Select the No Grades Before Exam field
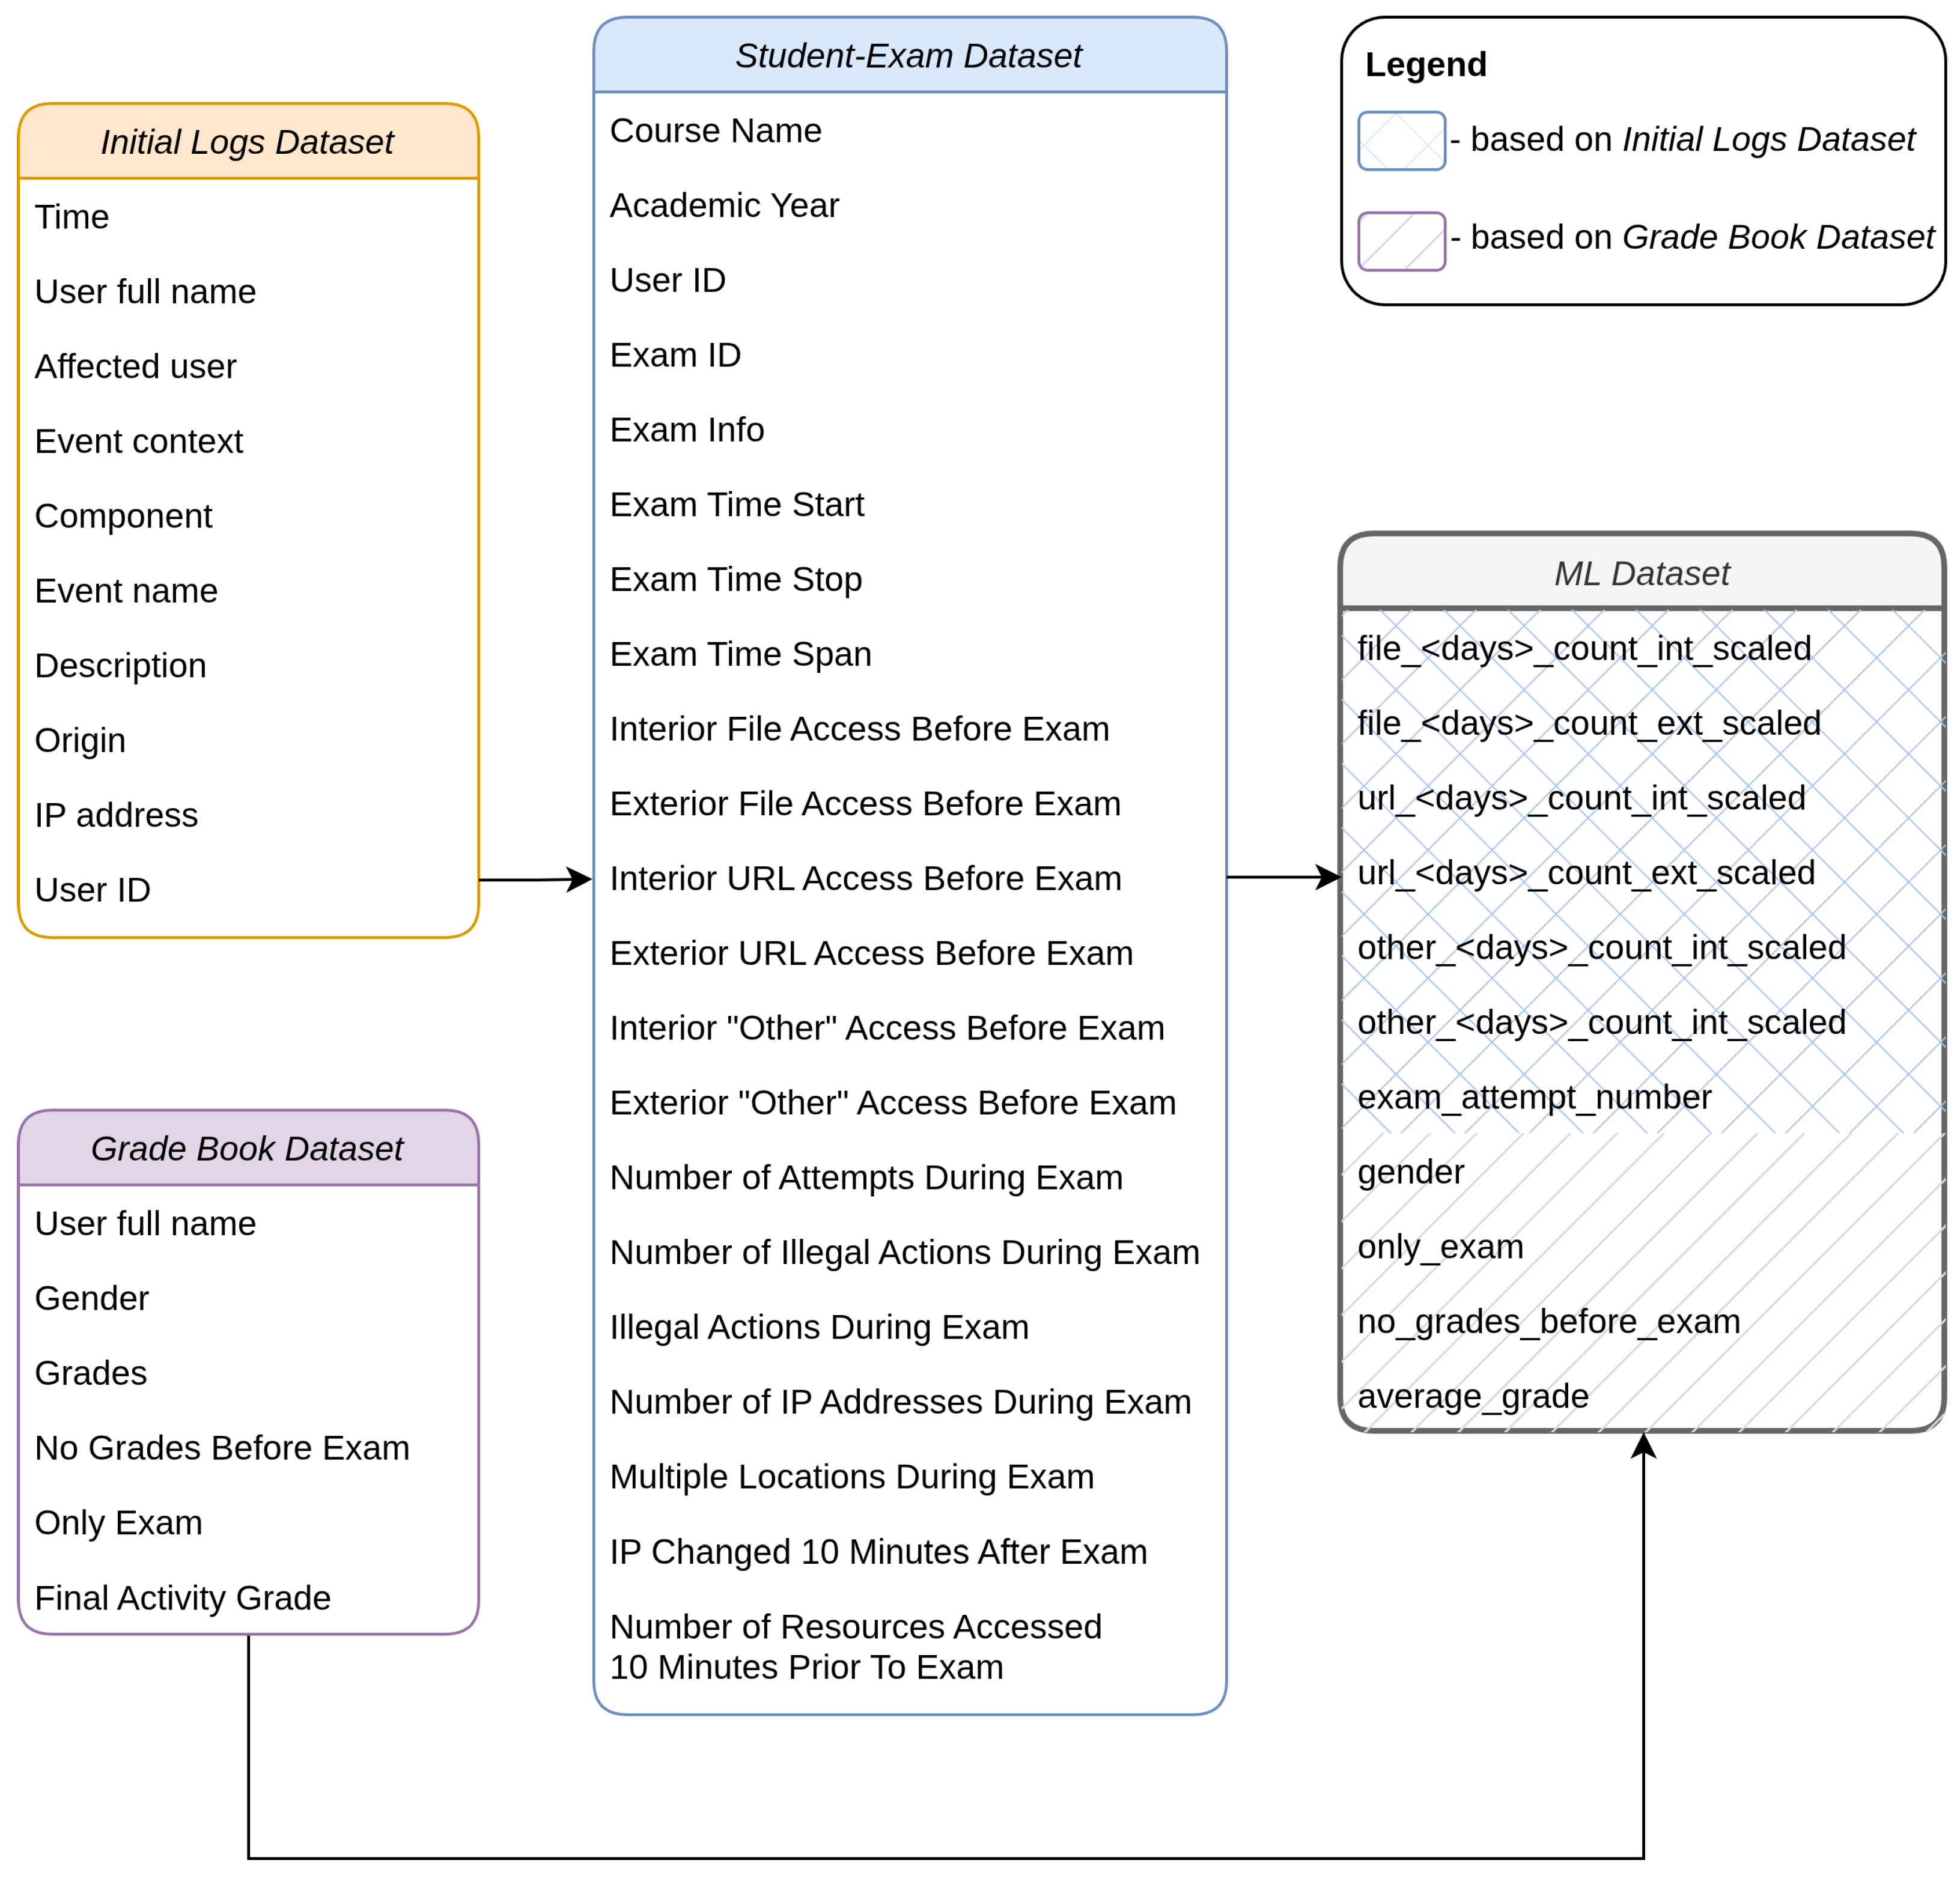 [x=222, y=1447]
